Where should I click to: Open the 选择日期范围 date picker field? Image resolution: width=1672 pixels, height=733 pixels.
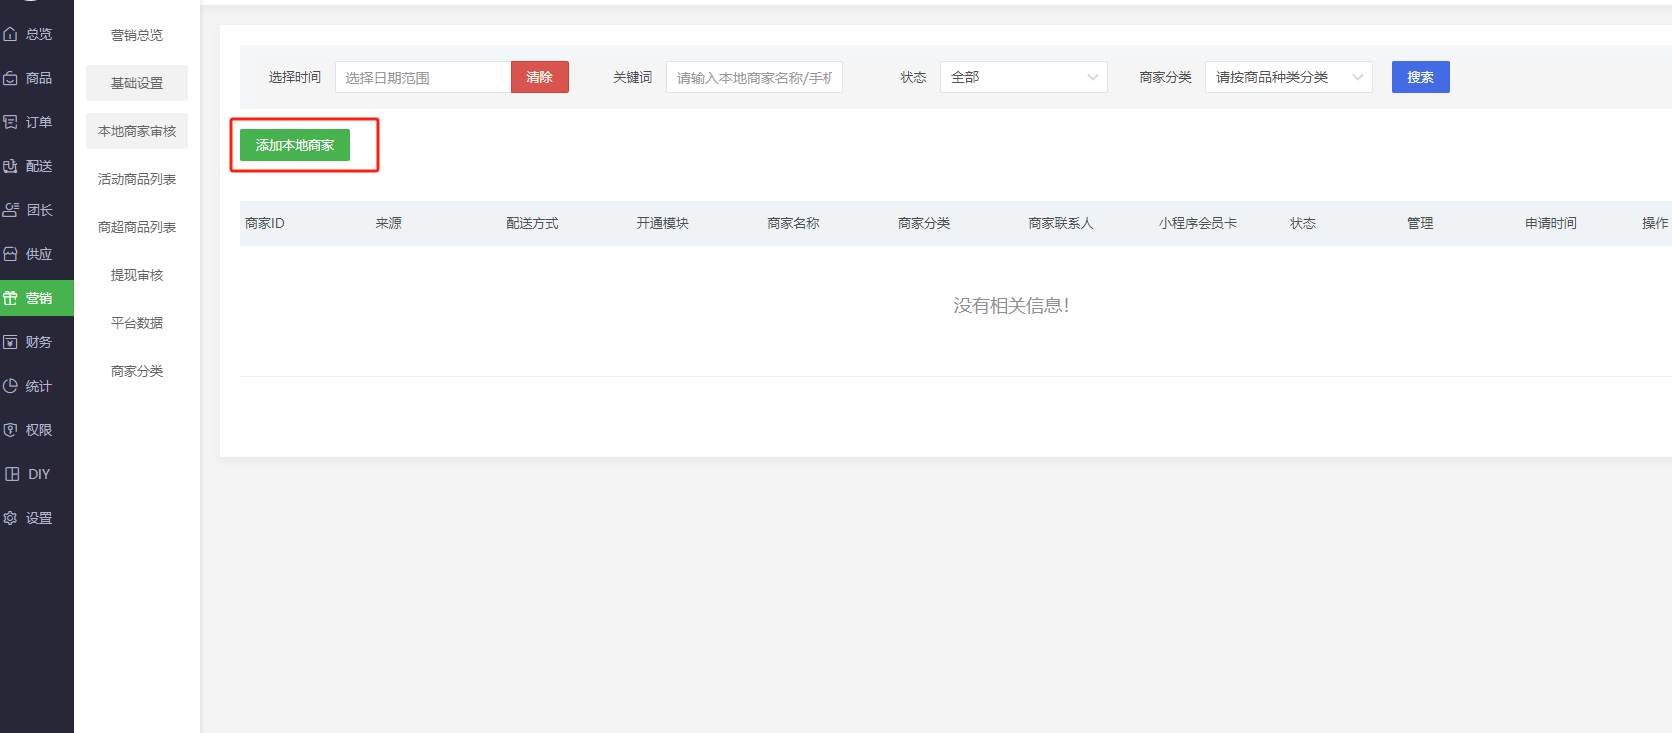point(423,77)
